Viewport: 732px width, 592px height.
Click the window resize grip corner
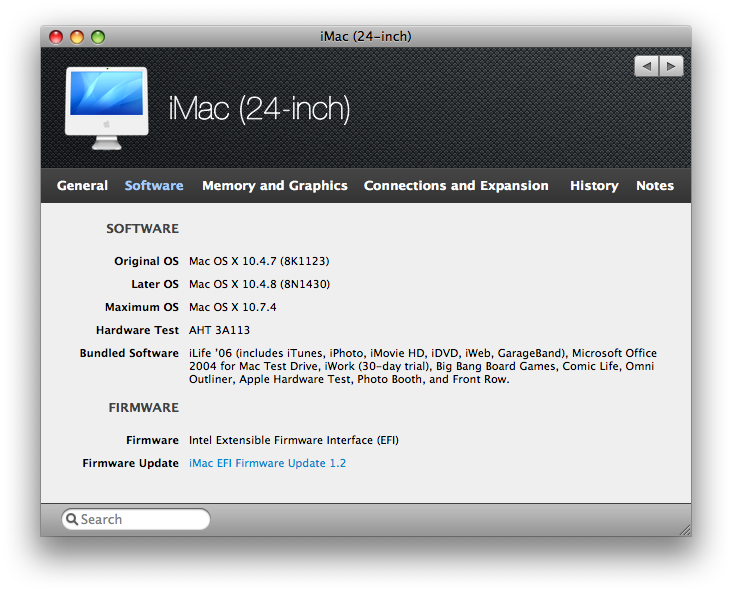point(685,530)
